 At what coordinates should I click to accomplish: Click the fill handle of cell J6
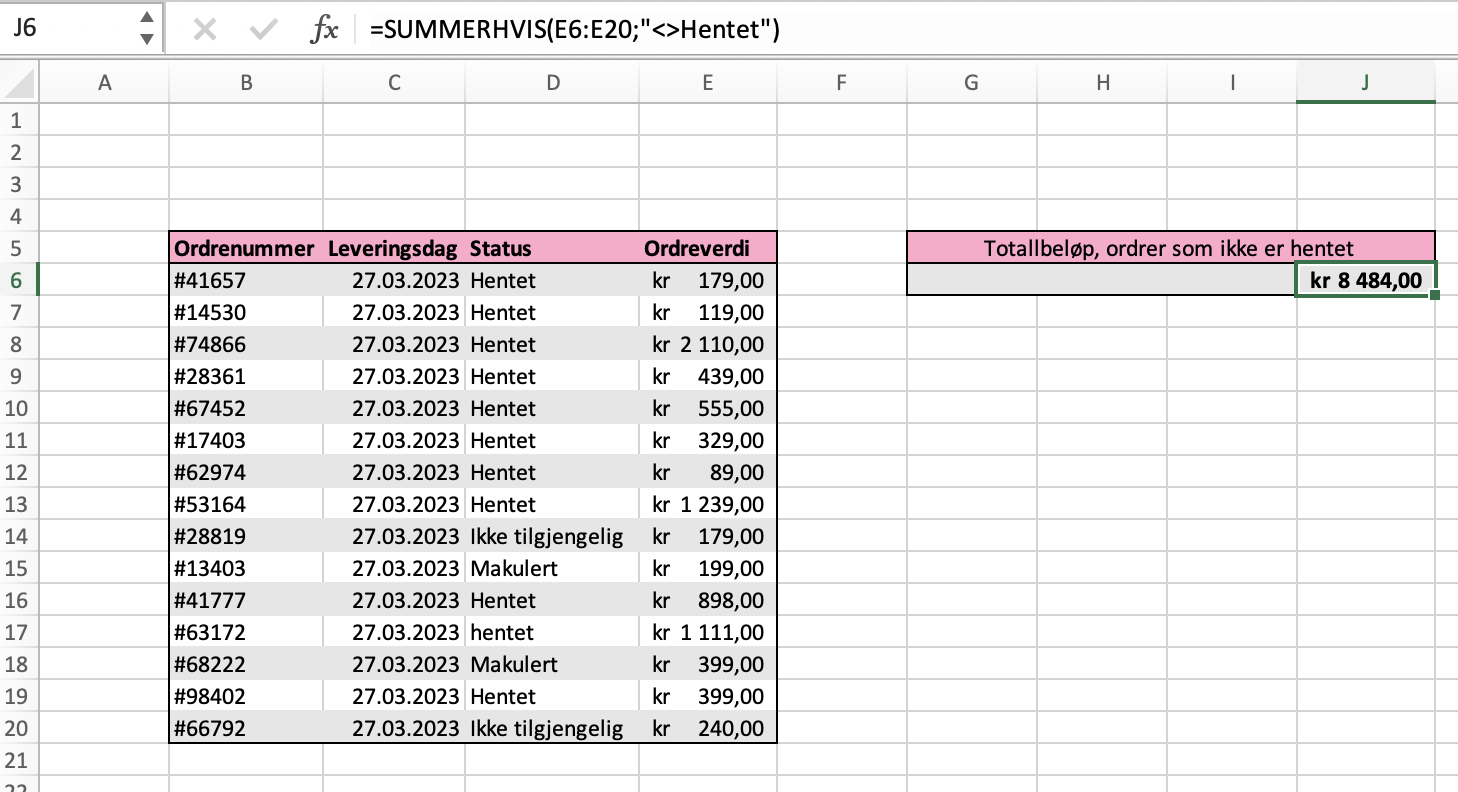pyautogui.click(x=1435, y=295)
